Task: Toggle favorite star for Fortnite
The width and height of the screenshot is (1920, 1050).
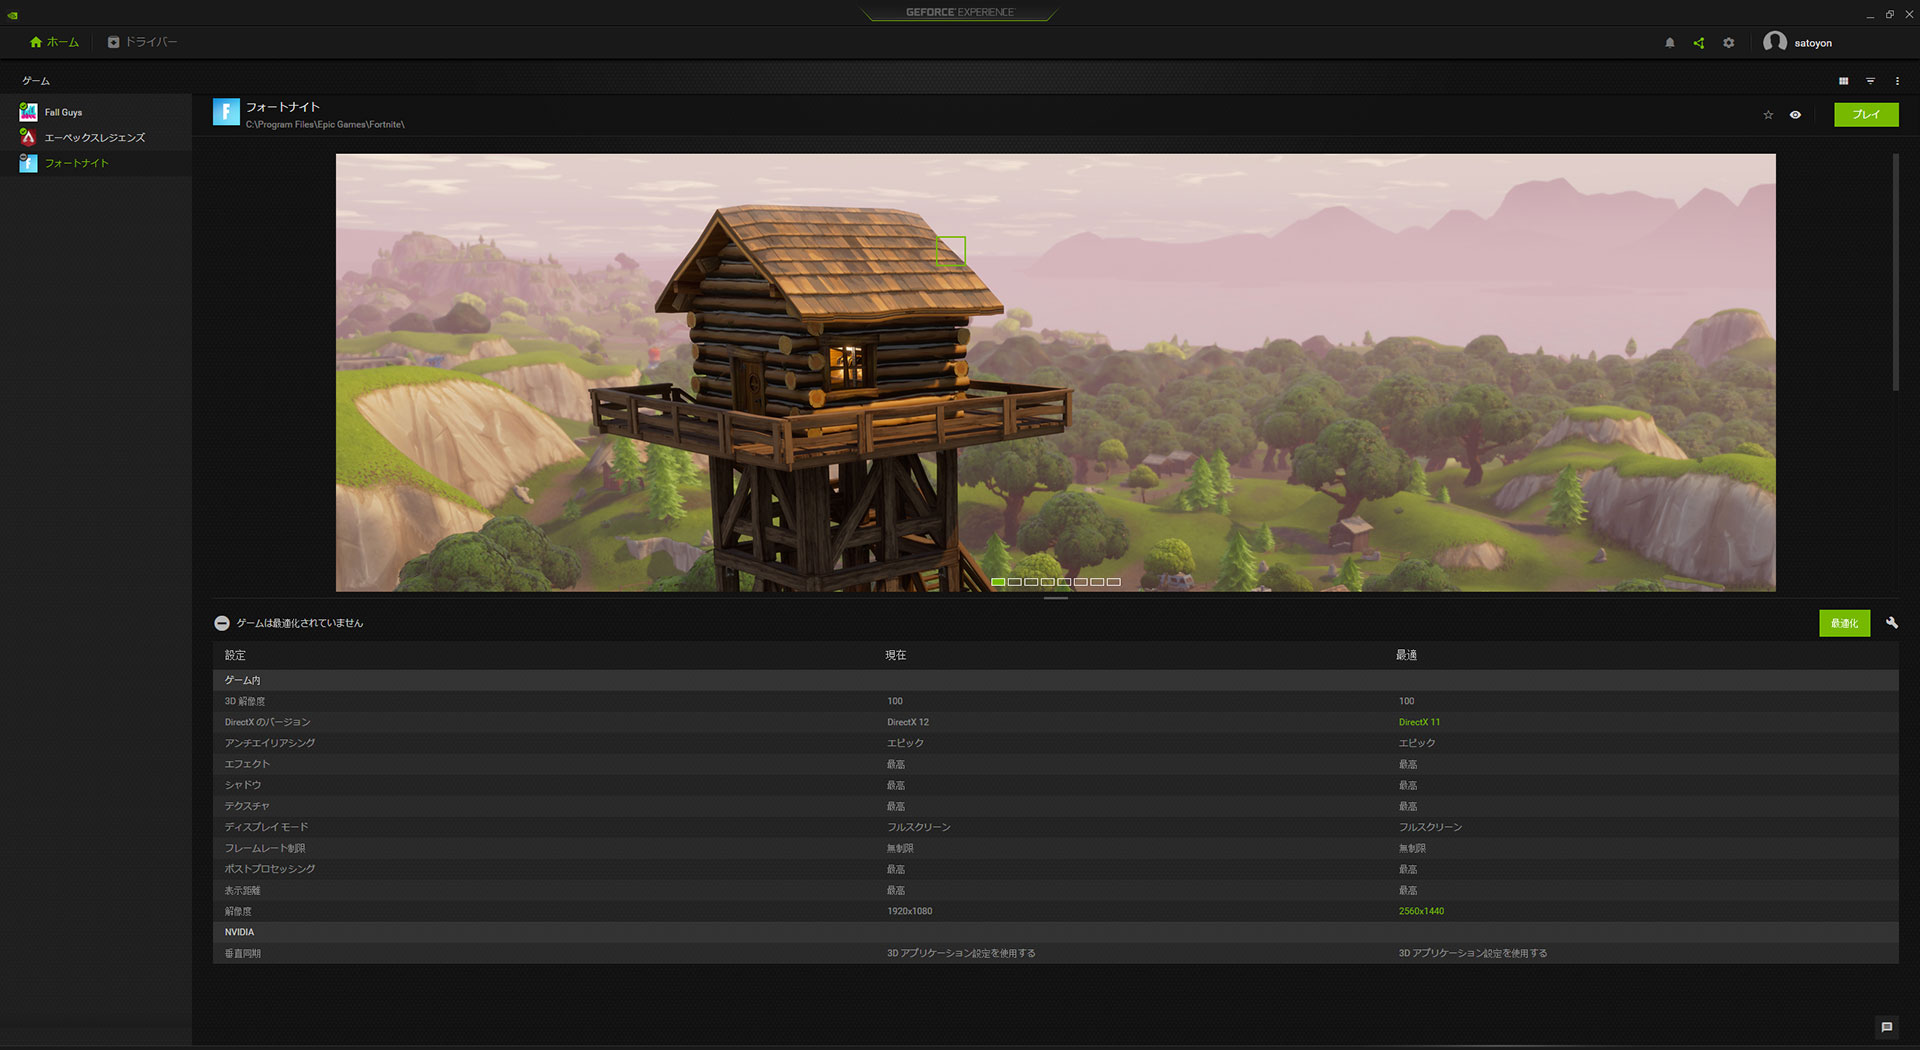Action: (x=1767, y=115)
